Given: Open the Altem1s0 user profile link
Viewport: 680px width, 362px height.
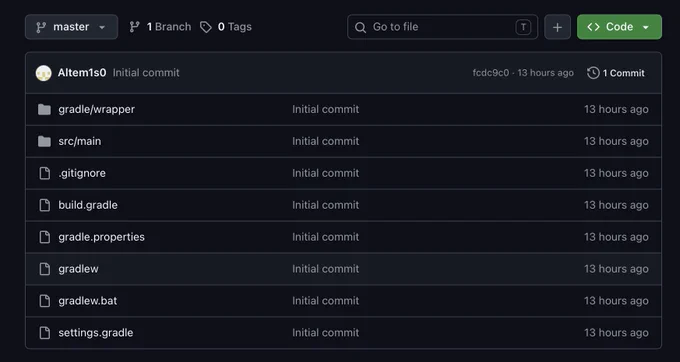Looking at the screenshot, I should (x=82, y=73).
